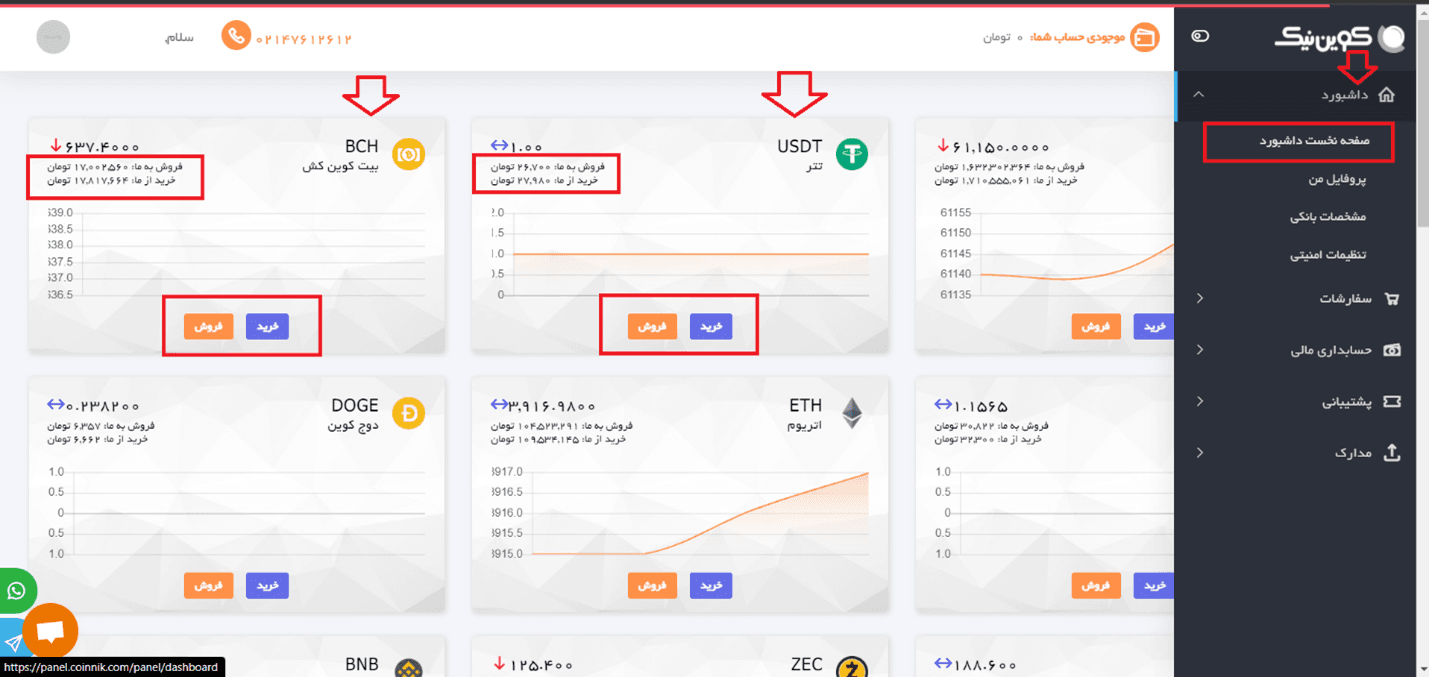Click فروش on the USDT card
The height and width of the screenshot is (677, 1429).
pos(652,326)
